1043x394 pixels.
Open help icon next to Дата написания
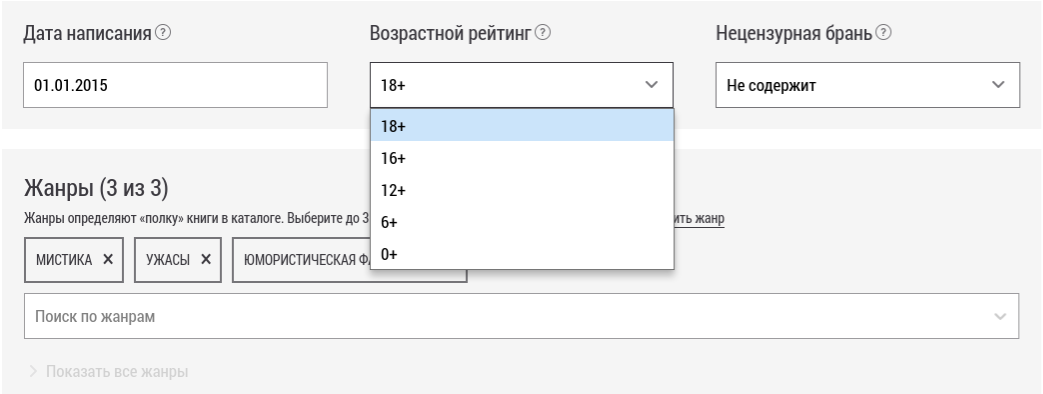point(163,32)
